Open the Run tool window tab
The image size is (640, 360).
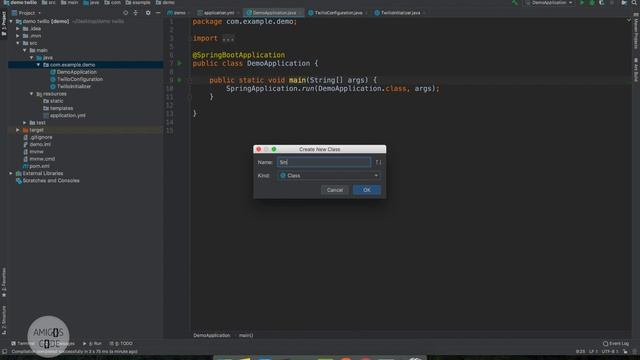(93, 344)
